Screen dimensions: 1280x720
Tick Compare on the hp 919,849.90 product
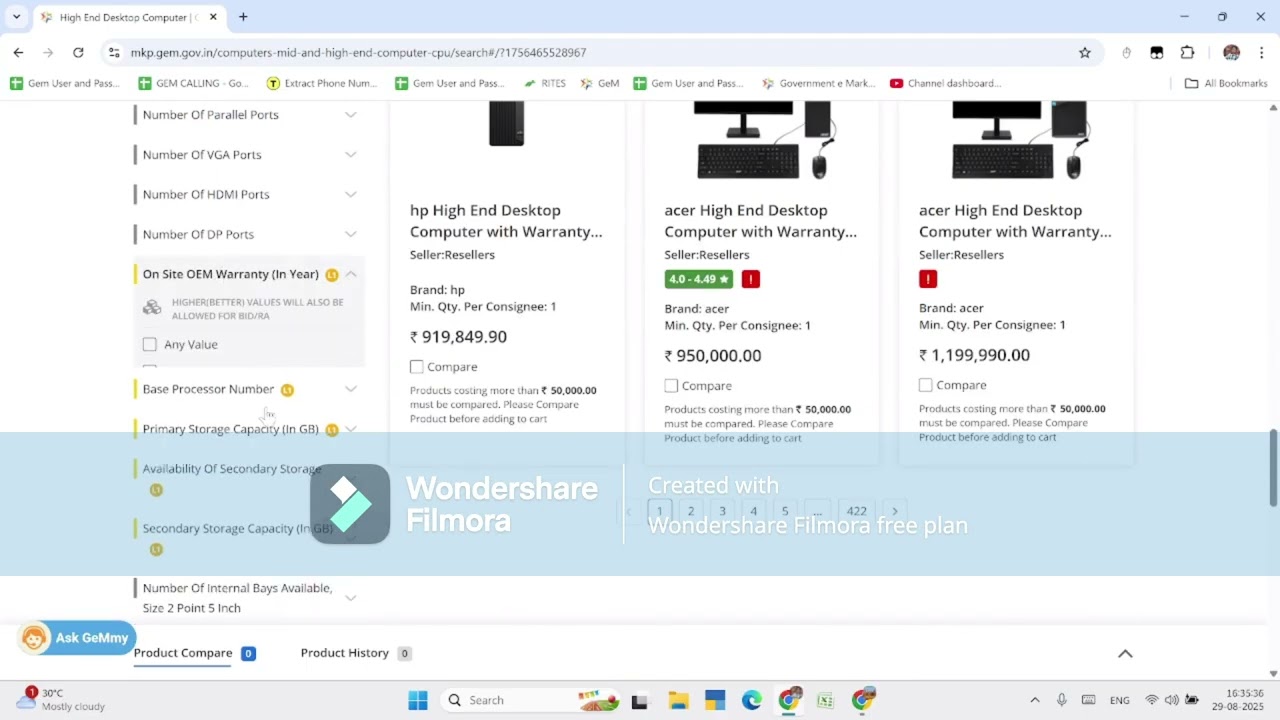pyautogui.click(x=417, y=367)
